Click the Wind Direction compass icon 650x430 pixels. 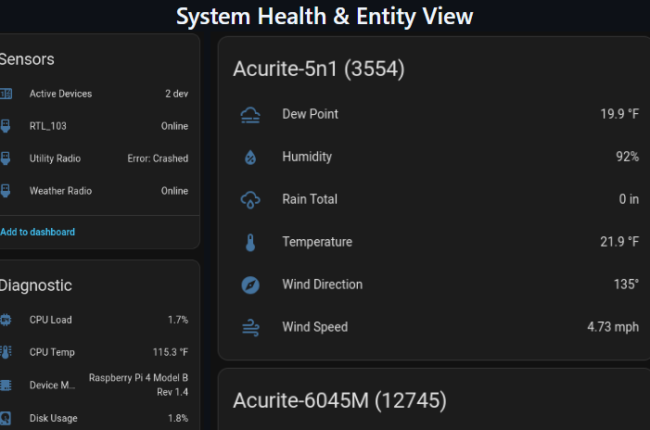coord(250,285)
